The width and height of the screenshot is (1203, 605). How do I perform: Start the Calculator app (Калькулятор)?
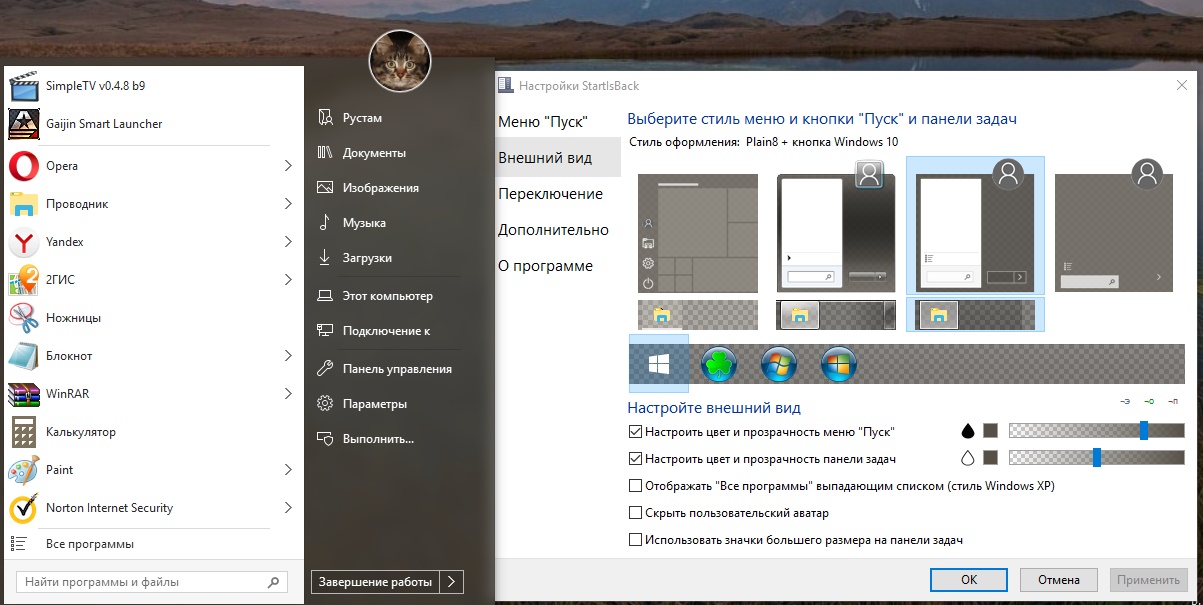pyautogui.click(x=80, y=432)
